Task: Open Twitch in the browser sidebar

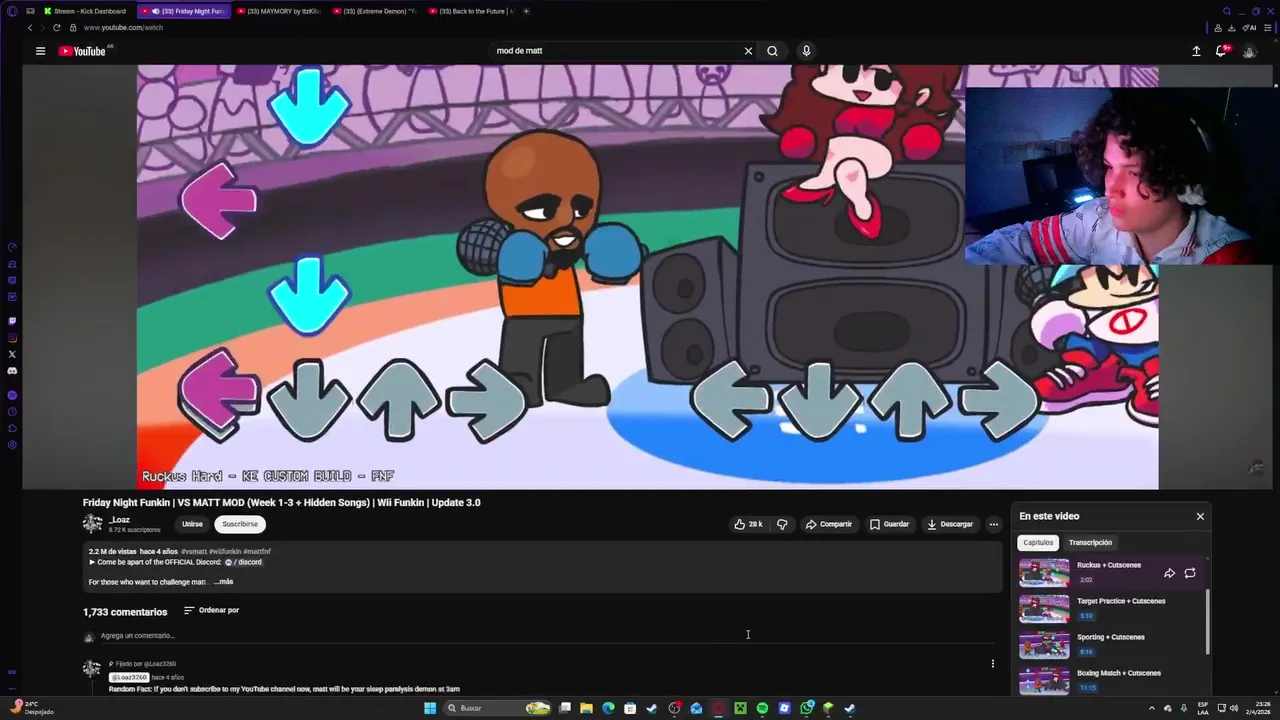Action: click(12, 321)
